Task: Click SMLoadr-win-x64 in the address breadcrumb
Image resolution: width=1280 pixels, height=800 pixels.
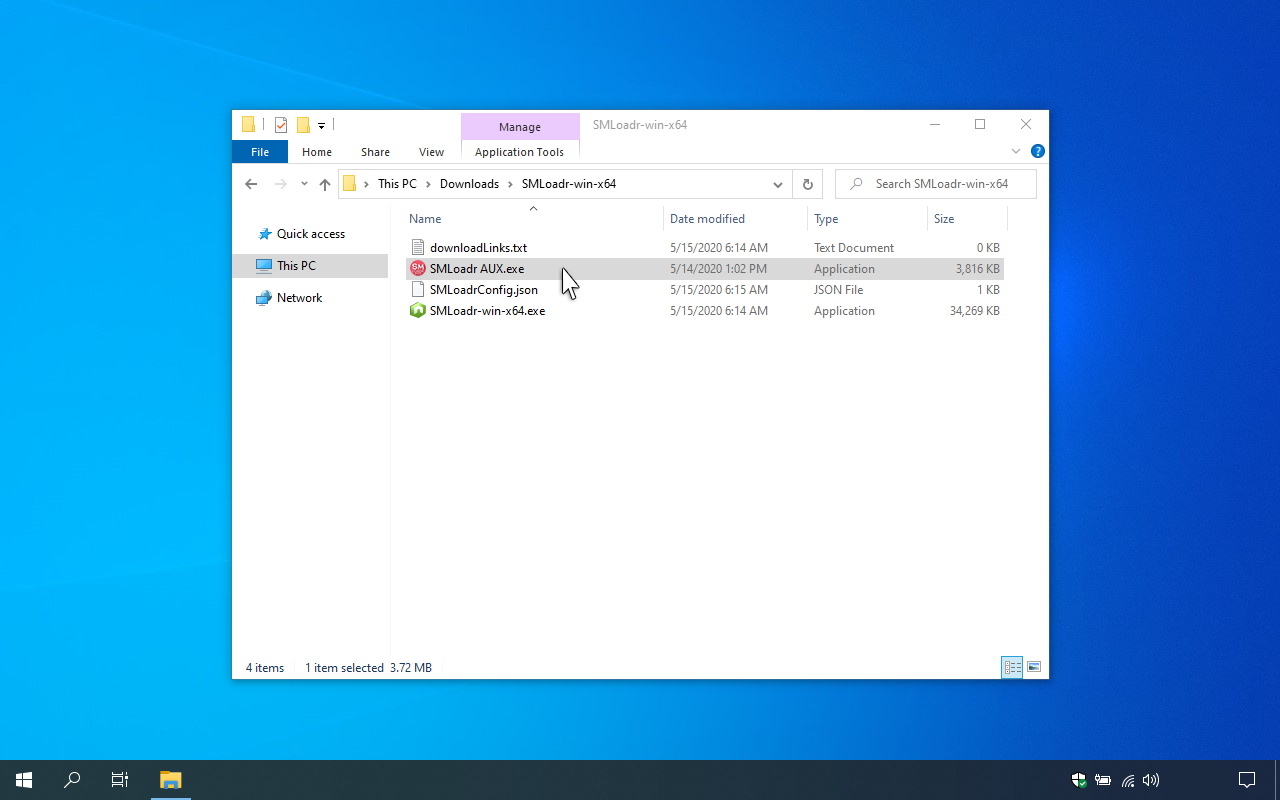Action: 569,184
